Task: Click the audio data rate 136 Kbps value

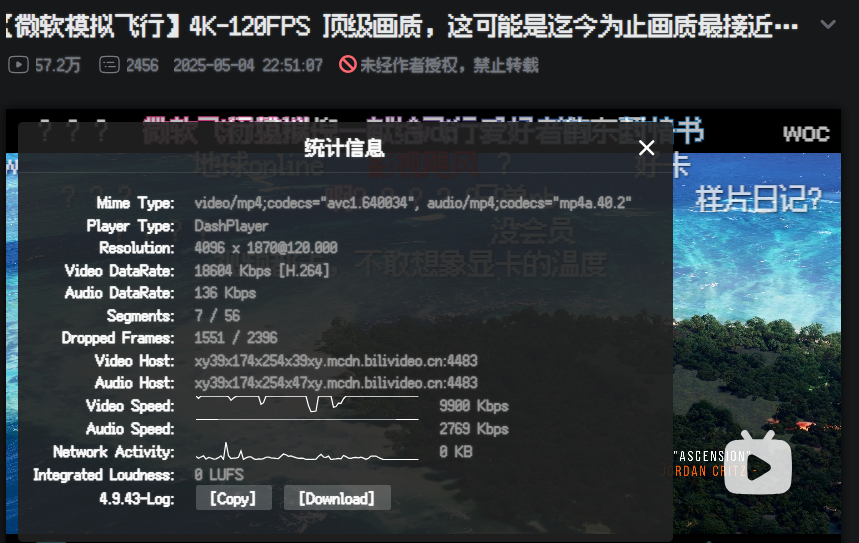Action: coord(225,293)
